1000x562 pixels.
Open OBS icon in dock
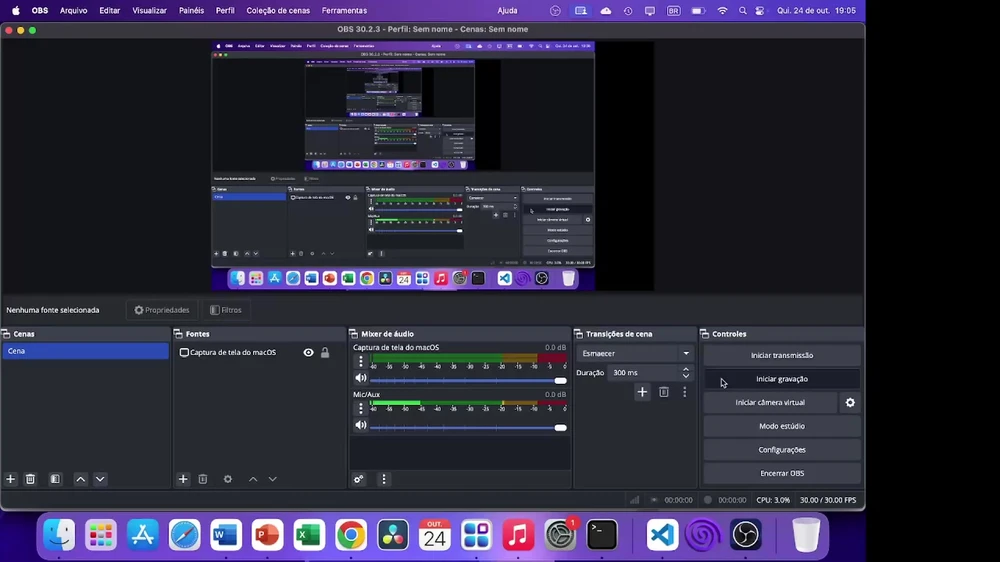coord(746,535)
